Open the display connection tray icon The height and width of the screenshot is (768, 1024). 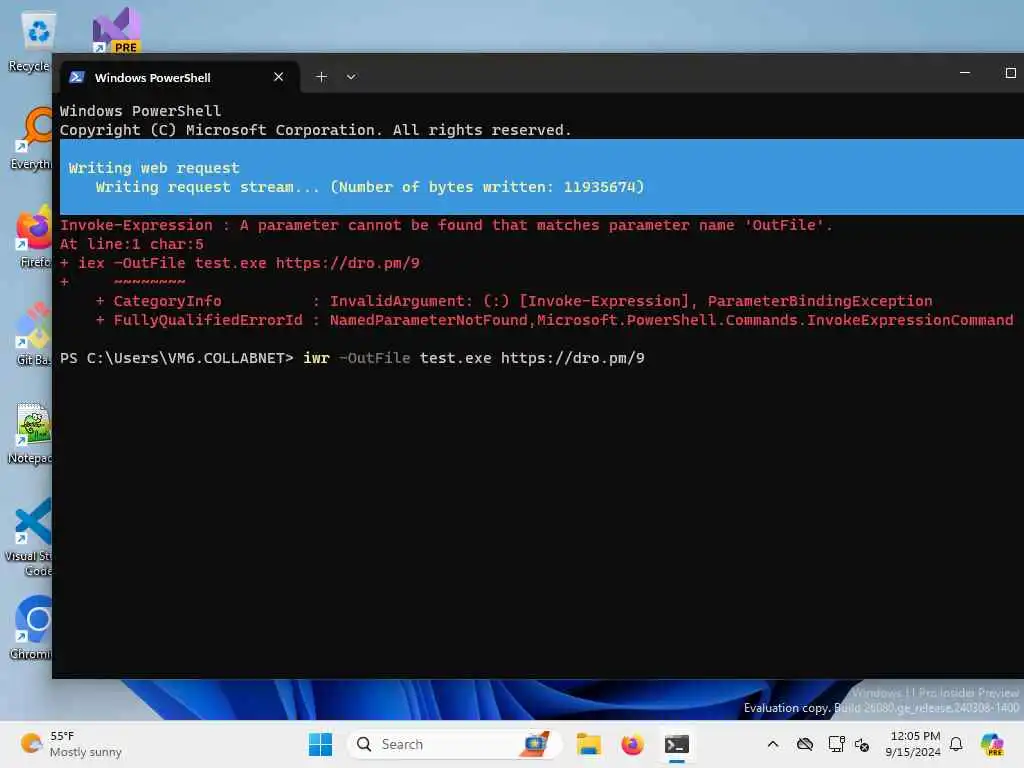(837, 744)
